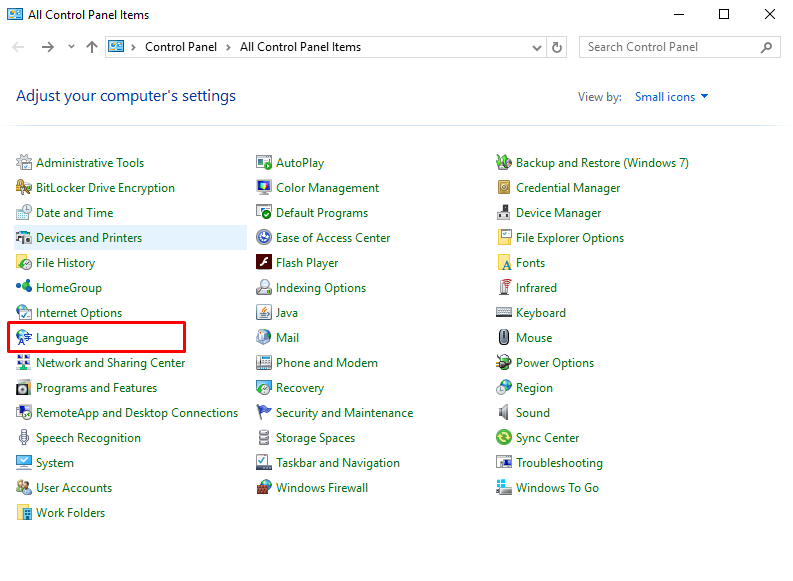Viewport: 793px width, 581px height.
Task: Open the Work Folders link
Action: tap(70, 513)
